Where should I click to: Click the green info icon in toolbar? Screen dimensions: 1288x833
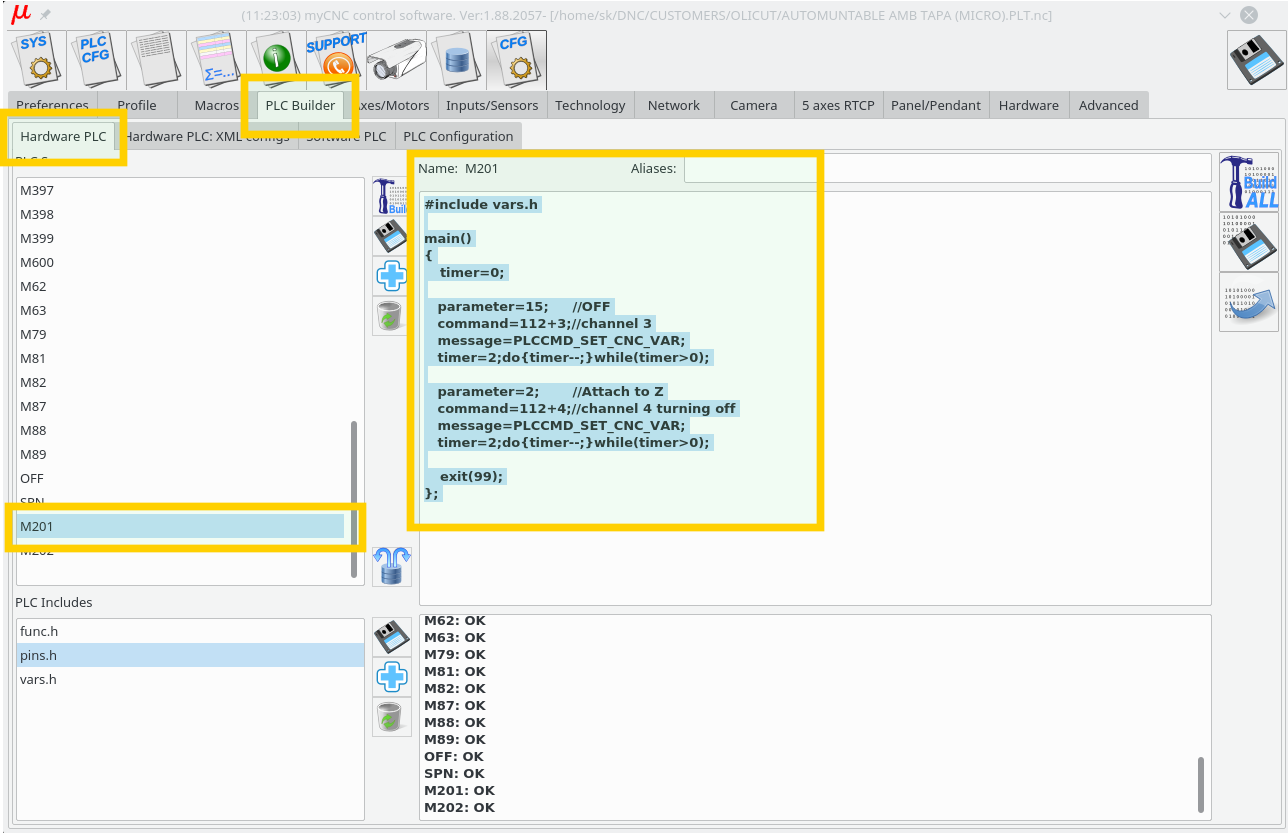click(276, 59)
